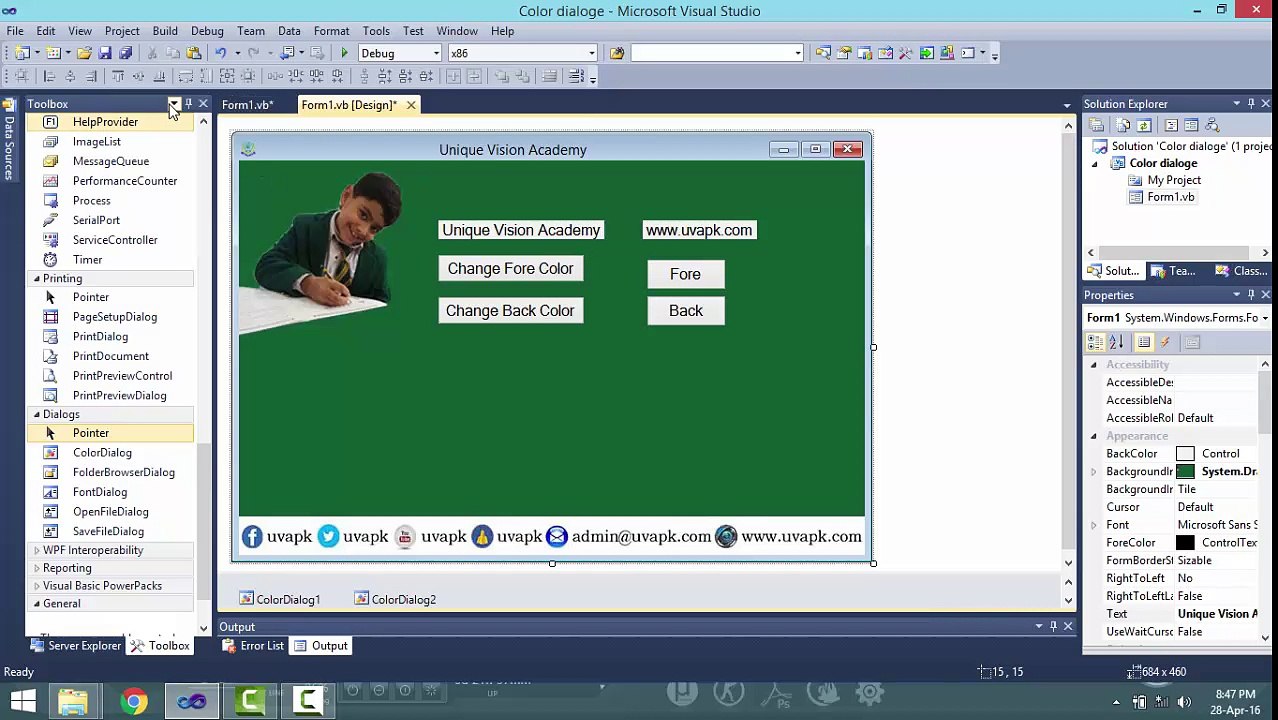Collapse the Printing toolbox group
This screenshot has height=720, width=1278.
coord(37,278)
